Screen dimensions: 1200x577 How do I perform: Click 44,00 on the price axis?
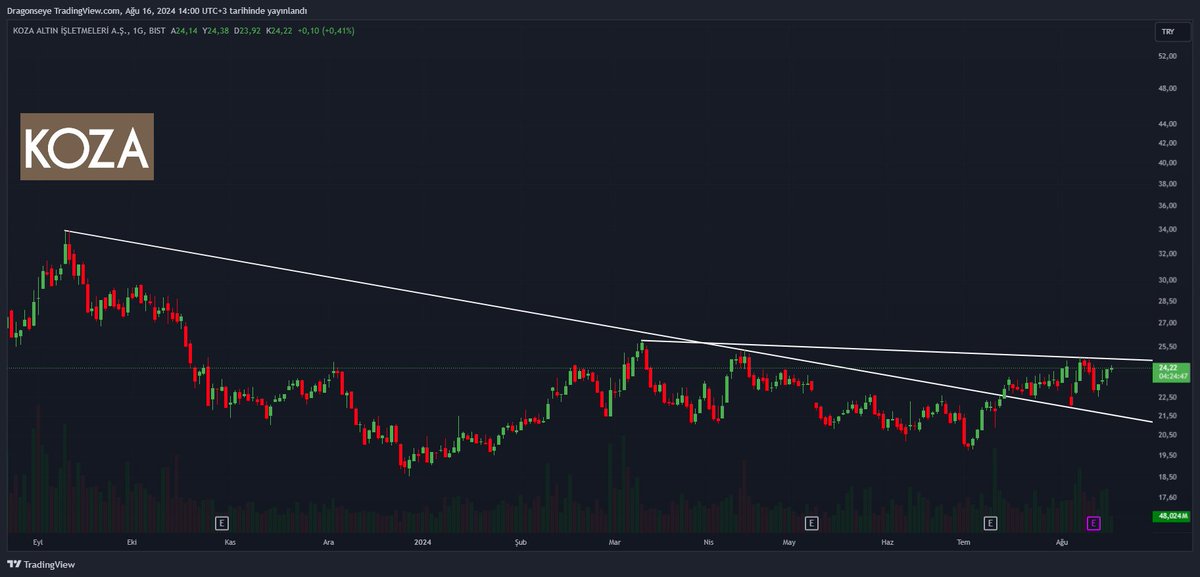(1167, 124)
